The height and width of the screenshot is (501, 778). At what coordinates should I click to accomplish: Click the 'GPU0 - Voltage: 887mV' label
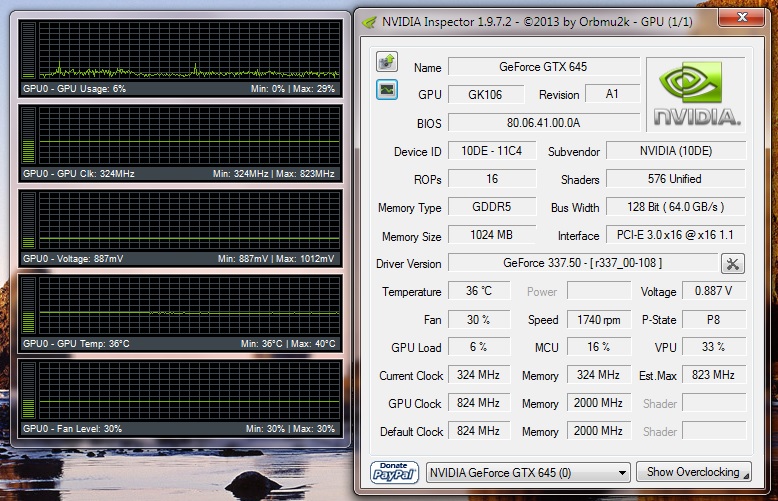click(73, 258)
